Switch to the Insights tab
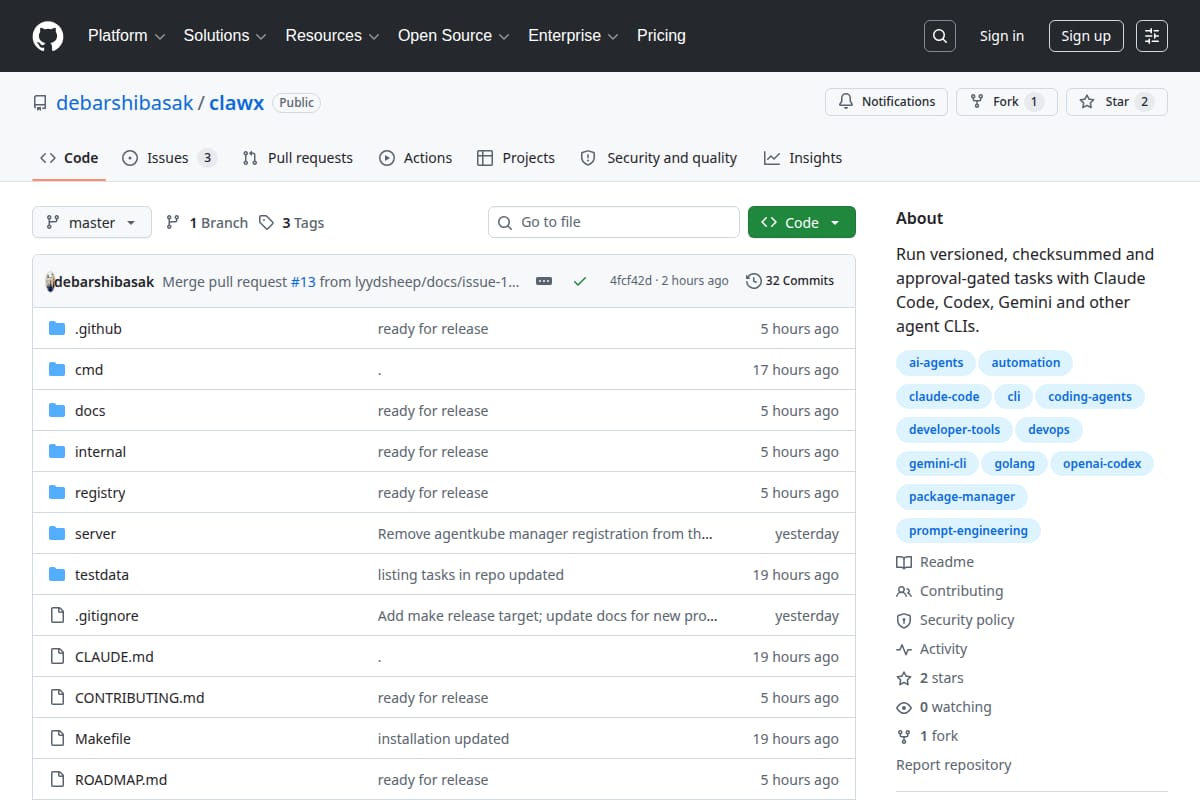 coord(803,158)
